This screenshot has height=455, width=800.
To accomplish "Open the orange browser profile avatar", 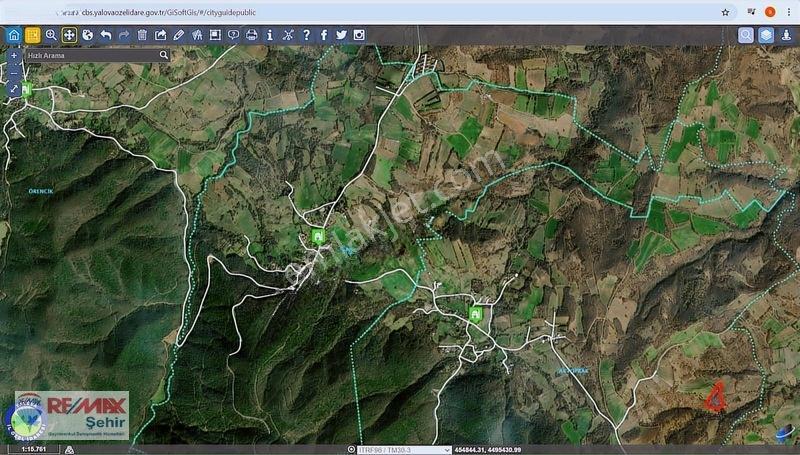I will tap(770, 12).
